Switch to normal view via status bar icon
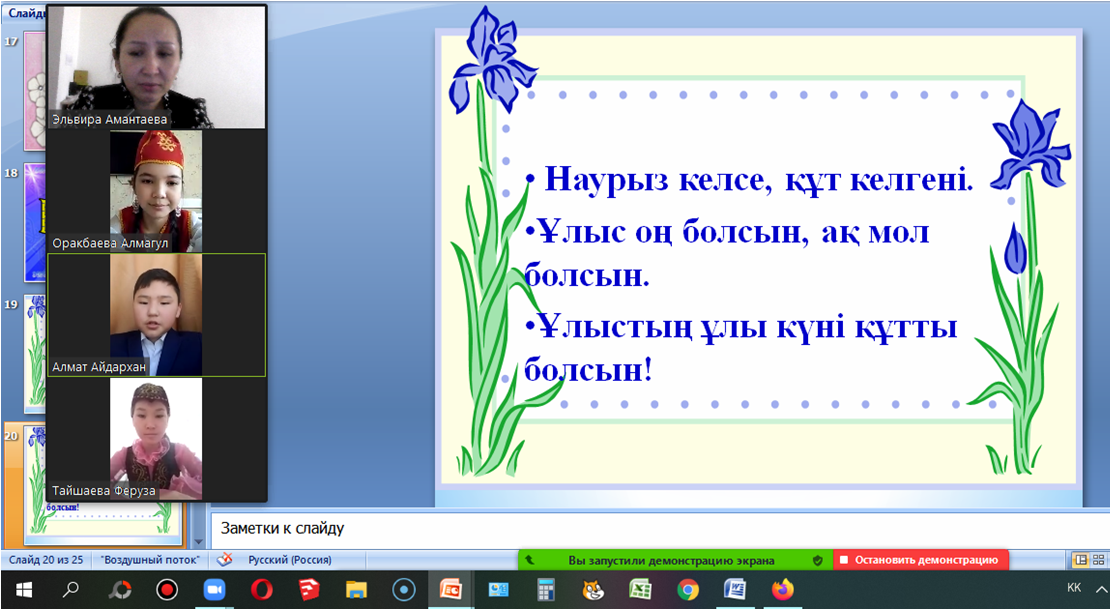 pos(1080,560)
